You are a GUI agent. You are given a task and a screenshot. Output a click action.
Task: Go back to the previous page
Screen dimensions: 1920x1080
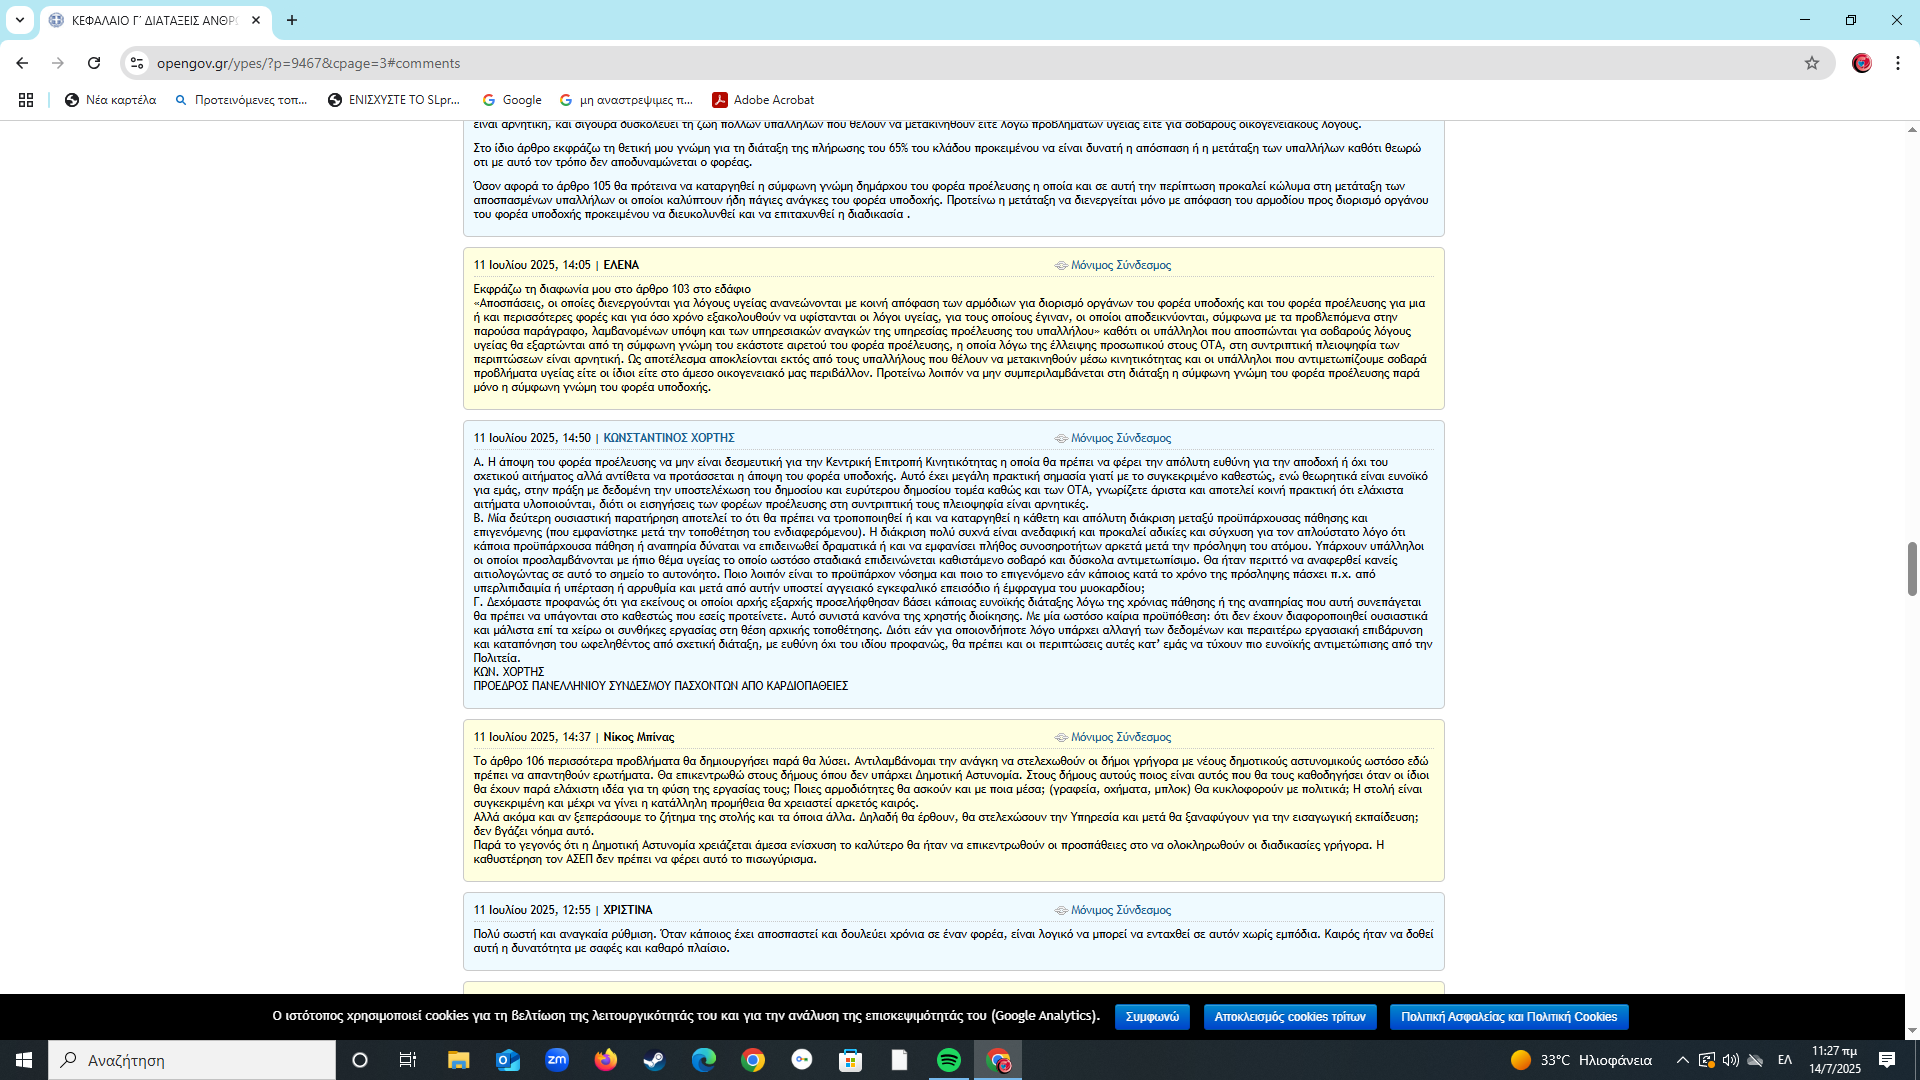point(22,63)
